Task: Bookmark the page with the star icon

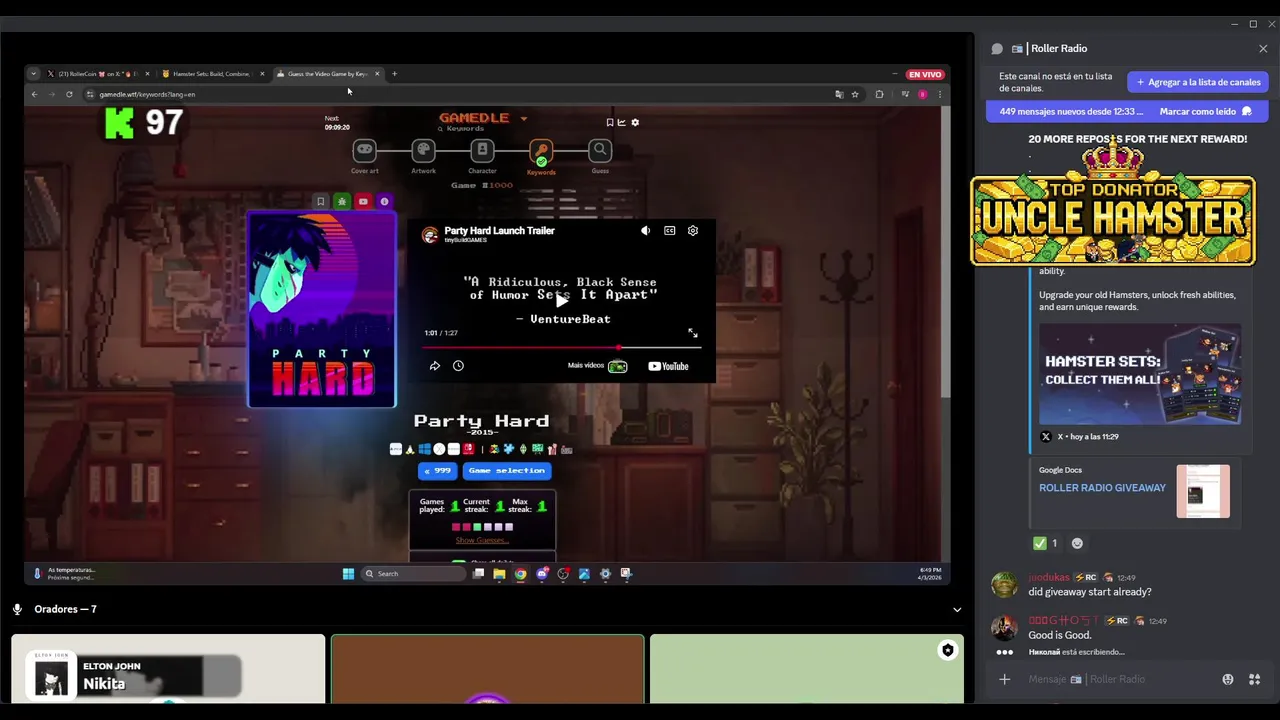Action: 855,94
